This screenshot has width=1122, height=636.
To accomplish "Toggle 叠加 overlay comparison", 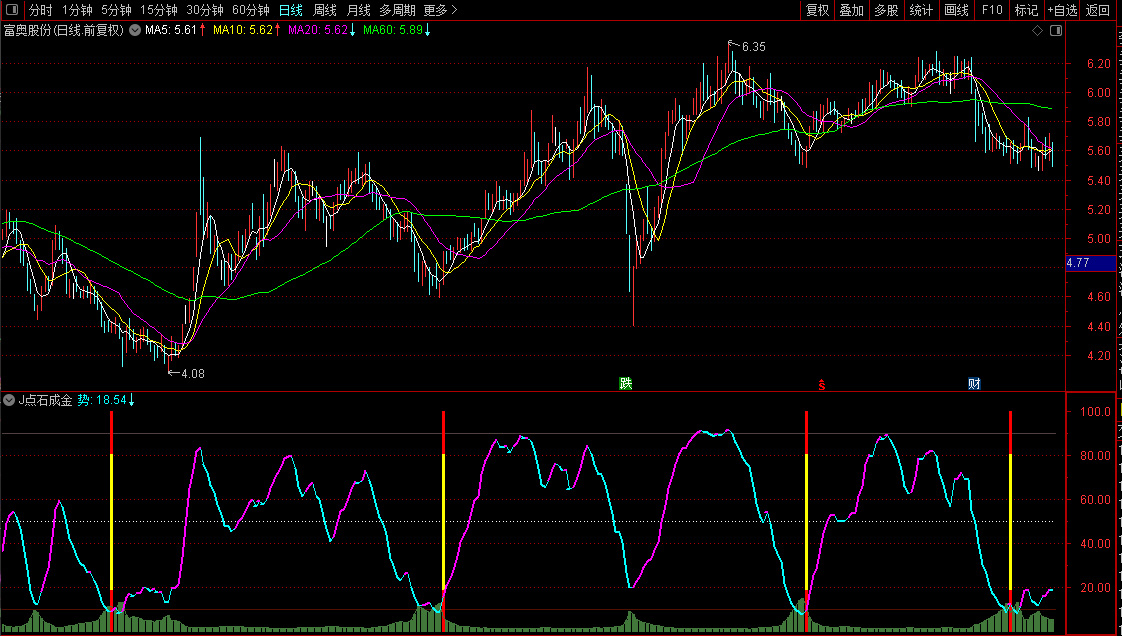I will (851, 10).
